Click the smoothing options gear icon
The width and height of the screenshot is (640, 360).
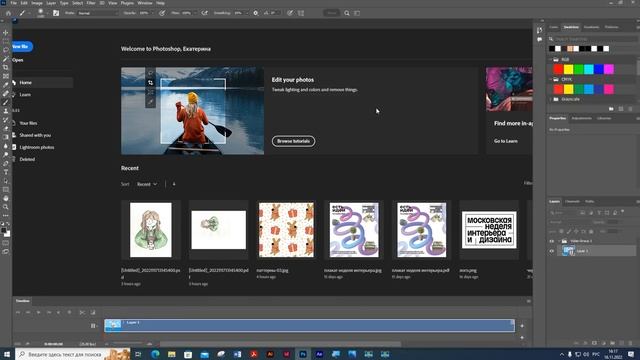tap(256, 13)
